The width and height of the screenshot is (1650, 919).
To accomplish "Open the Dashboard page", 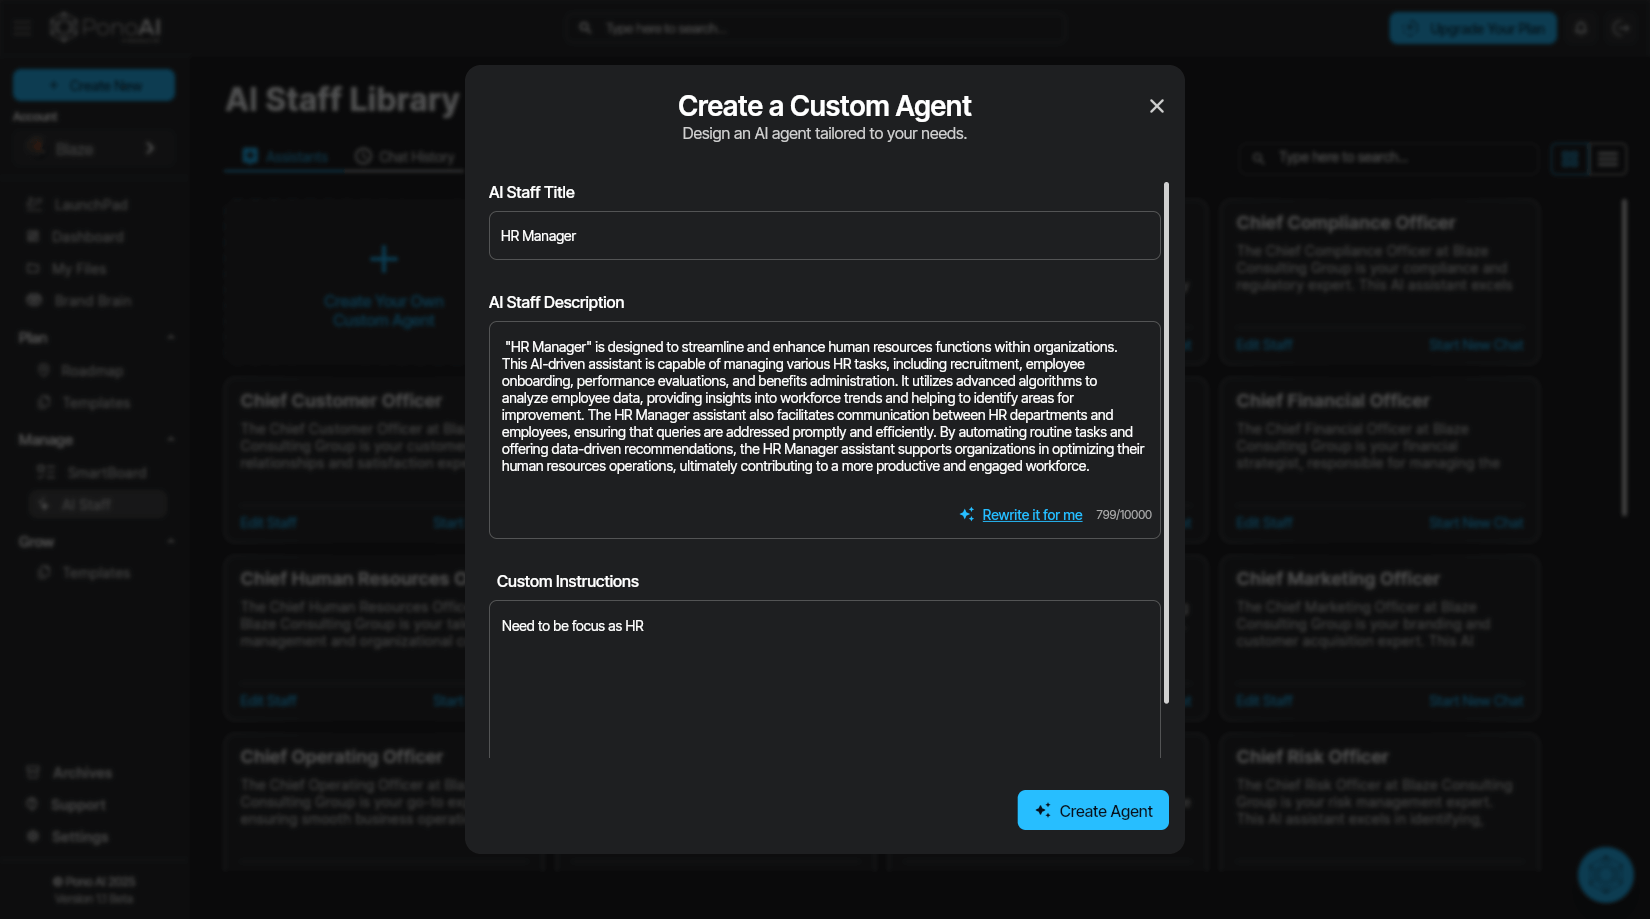I will (x=87, y=236).
